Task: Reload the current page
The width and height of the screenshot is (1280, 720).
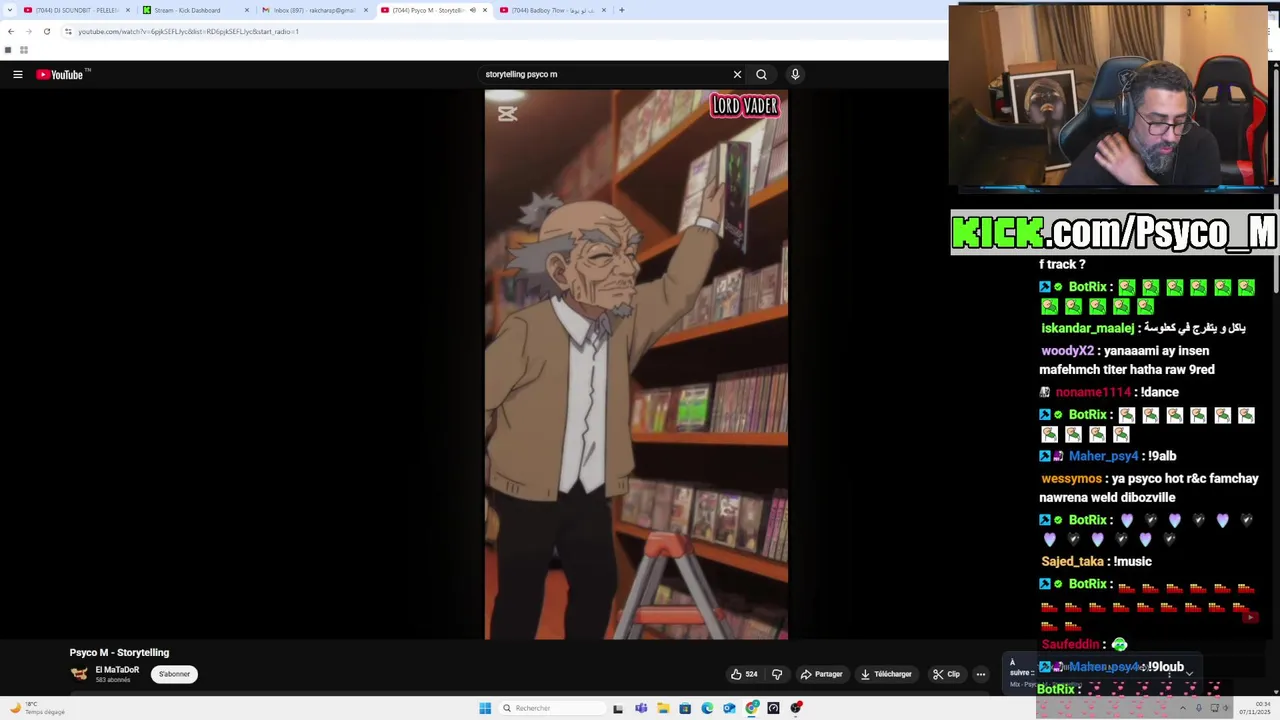Action: coord(46,31)
